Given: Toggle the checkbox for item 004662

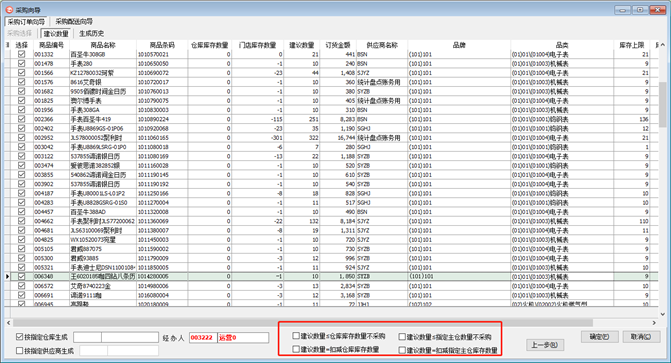Looking at the screenshot, I should (21, 221).
